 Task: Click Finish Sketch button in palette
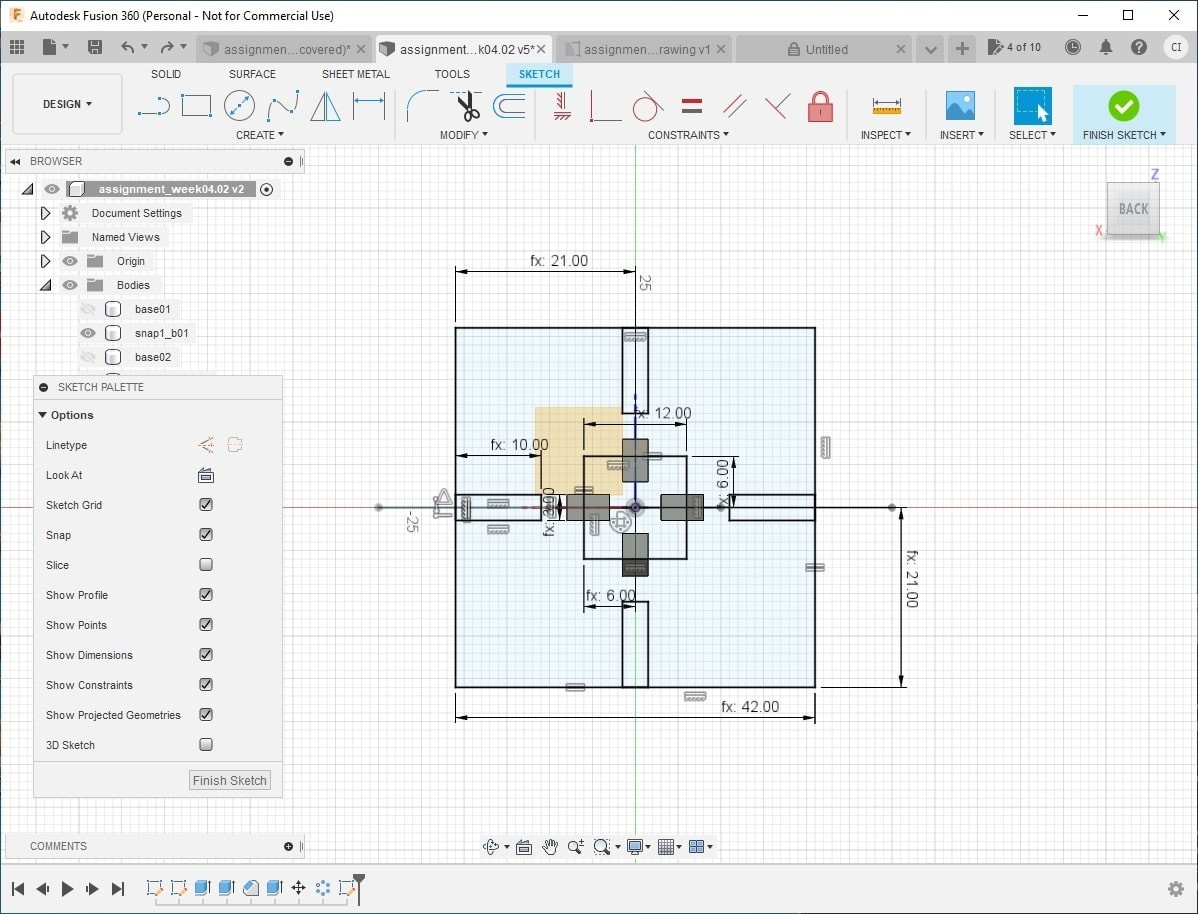tap(230, 781)
